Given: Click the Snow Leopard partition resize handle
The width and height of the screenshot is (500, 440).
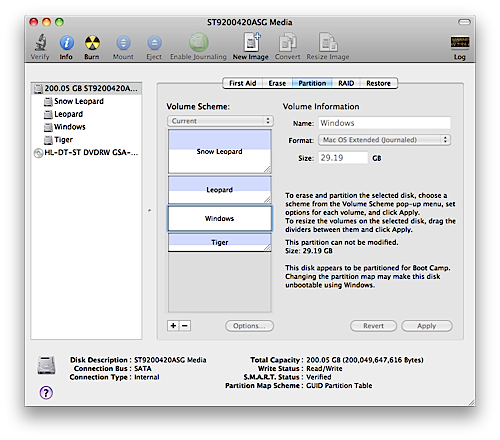Looking at the screenshot, I should [267, 169].
